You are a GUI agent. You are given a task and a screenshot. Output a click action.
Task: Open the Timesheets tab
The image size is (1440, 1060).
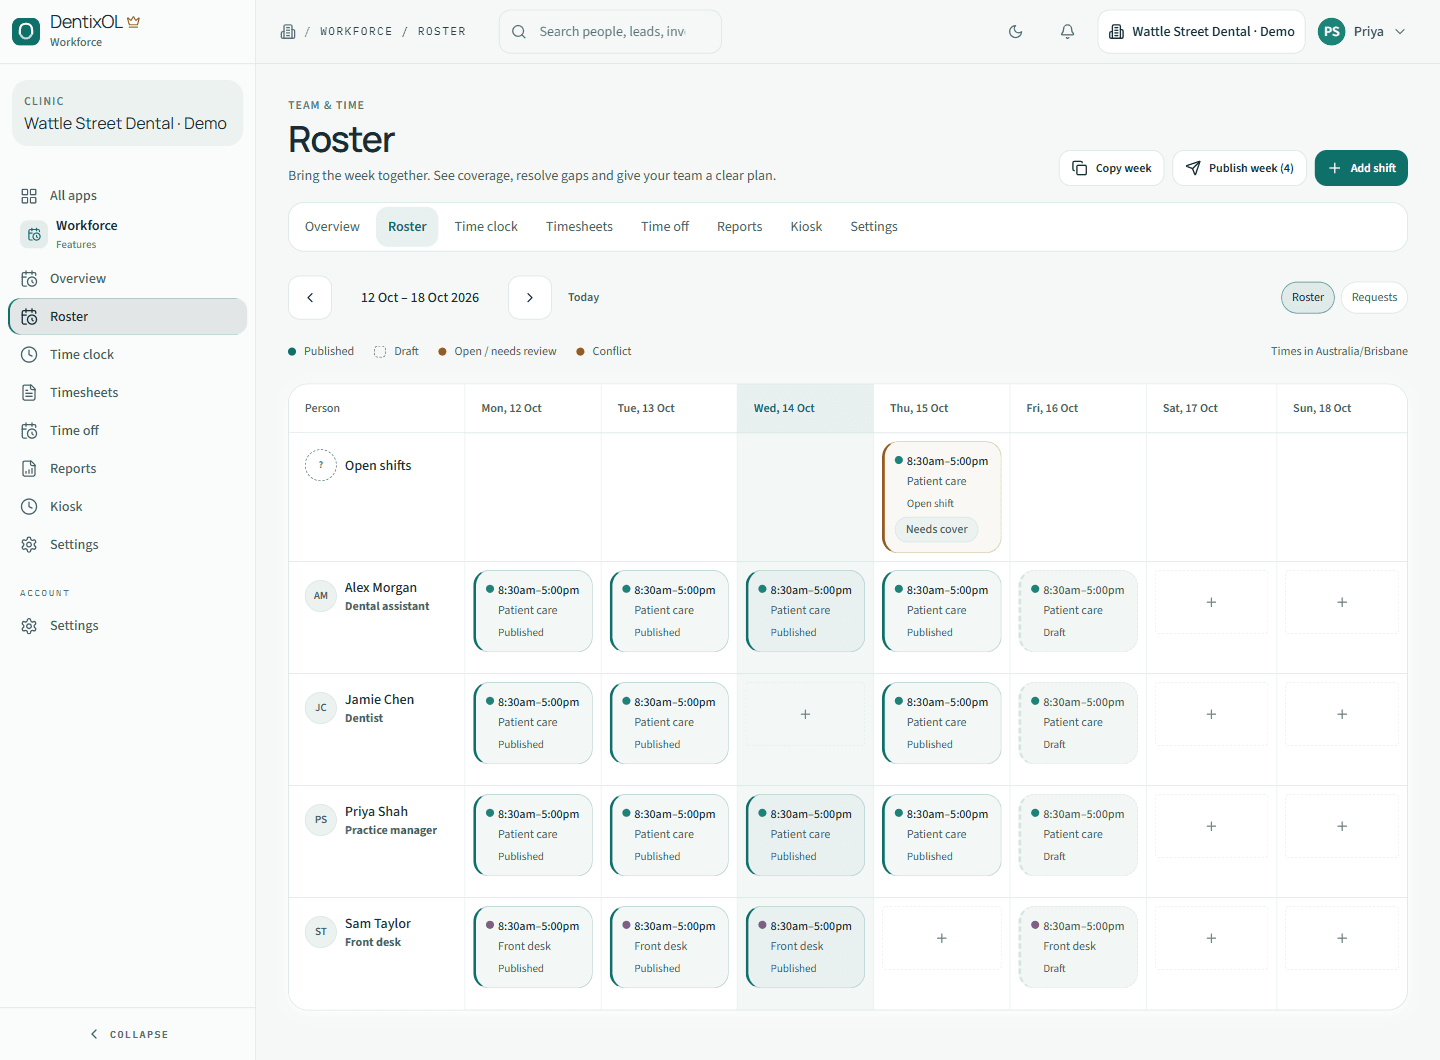[x=579, y=227]
